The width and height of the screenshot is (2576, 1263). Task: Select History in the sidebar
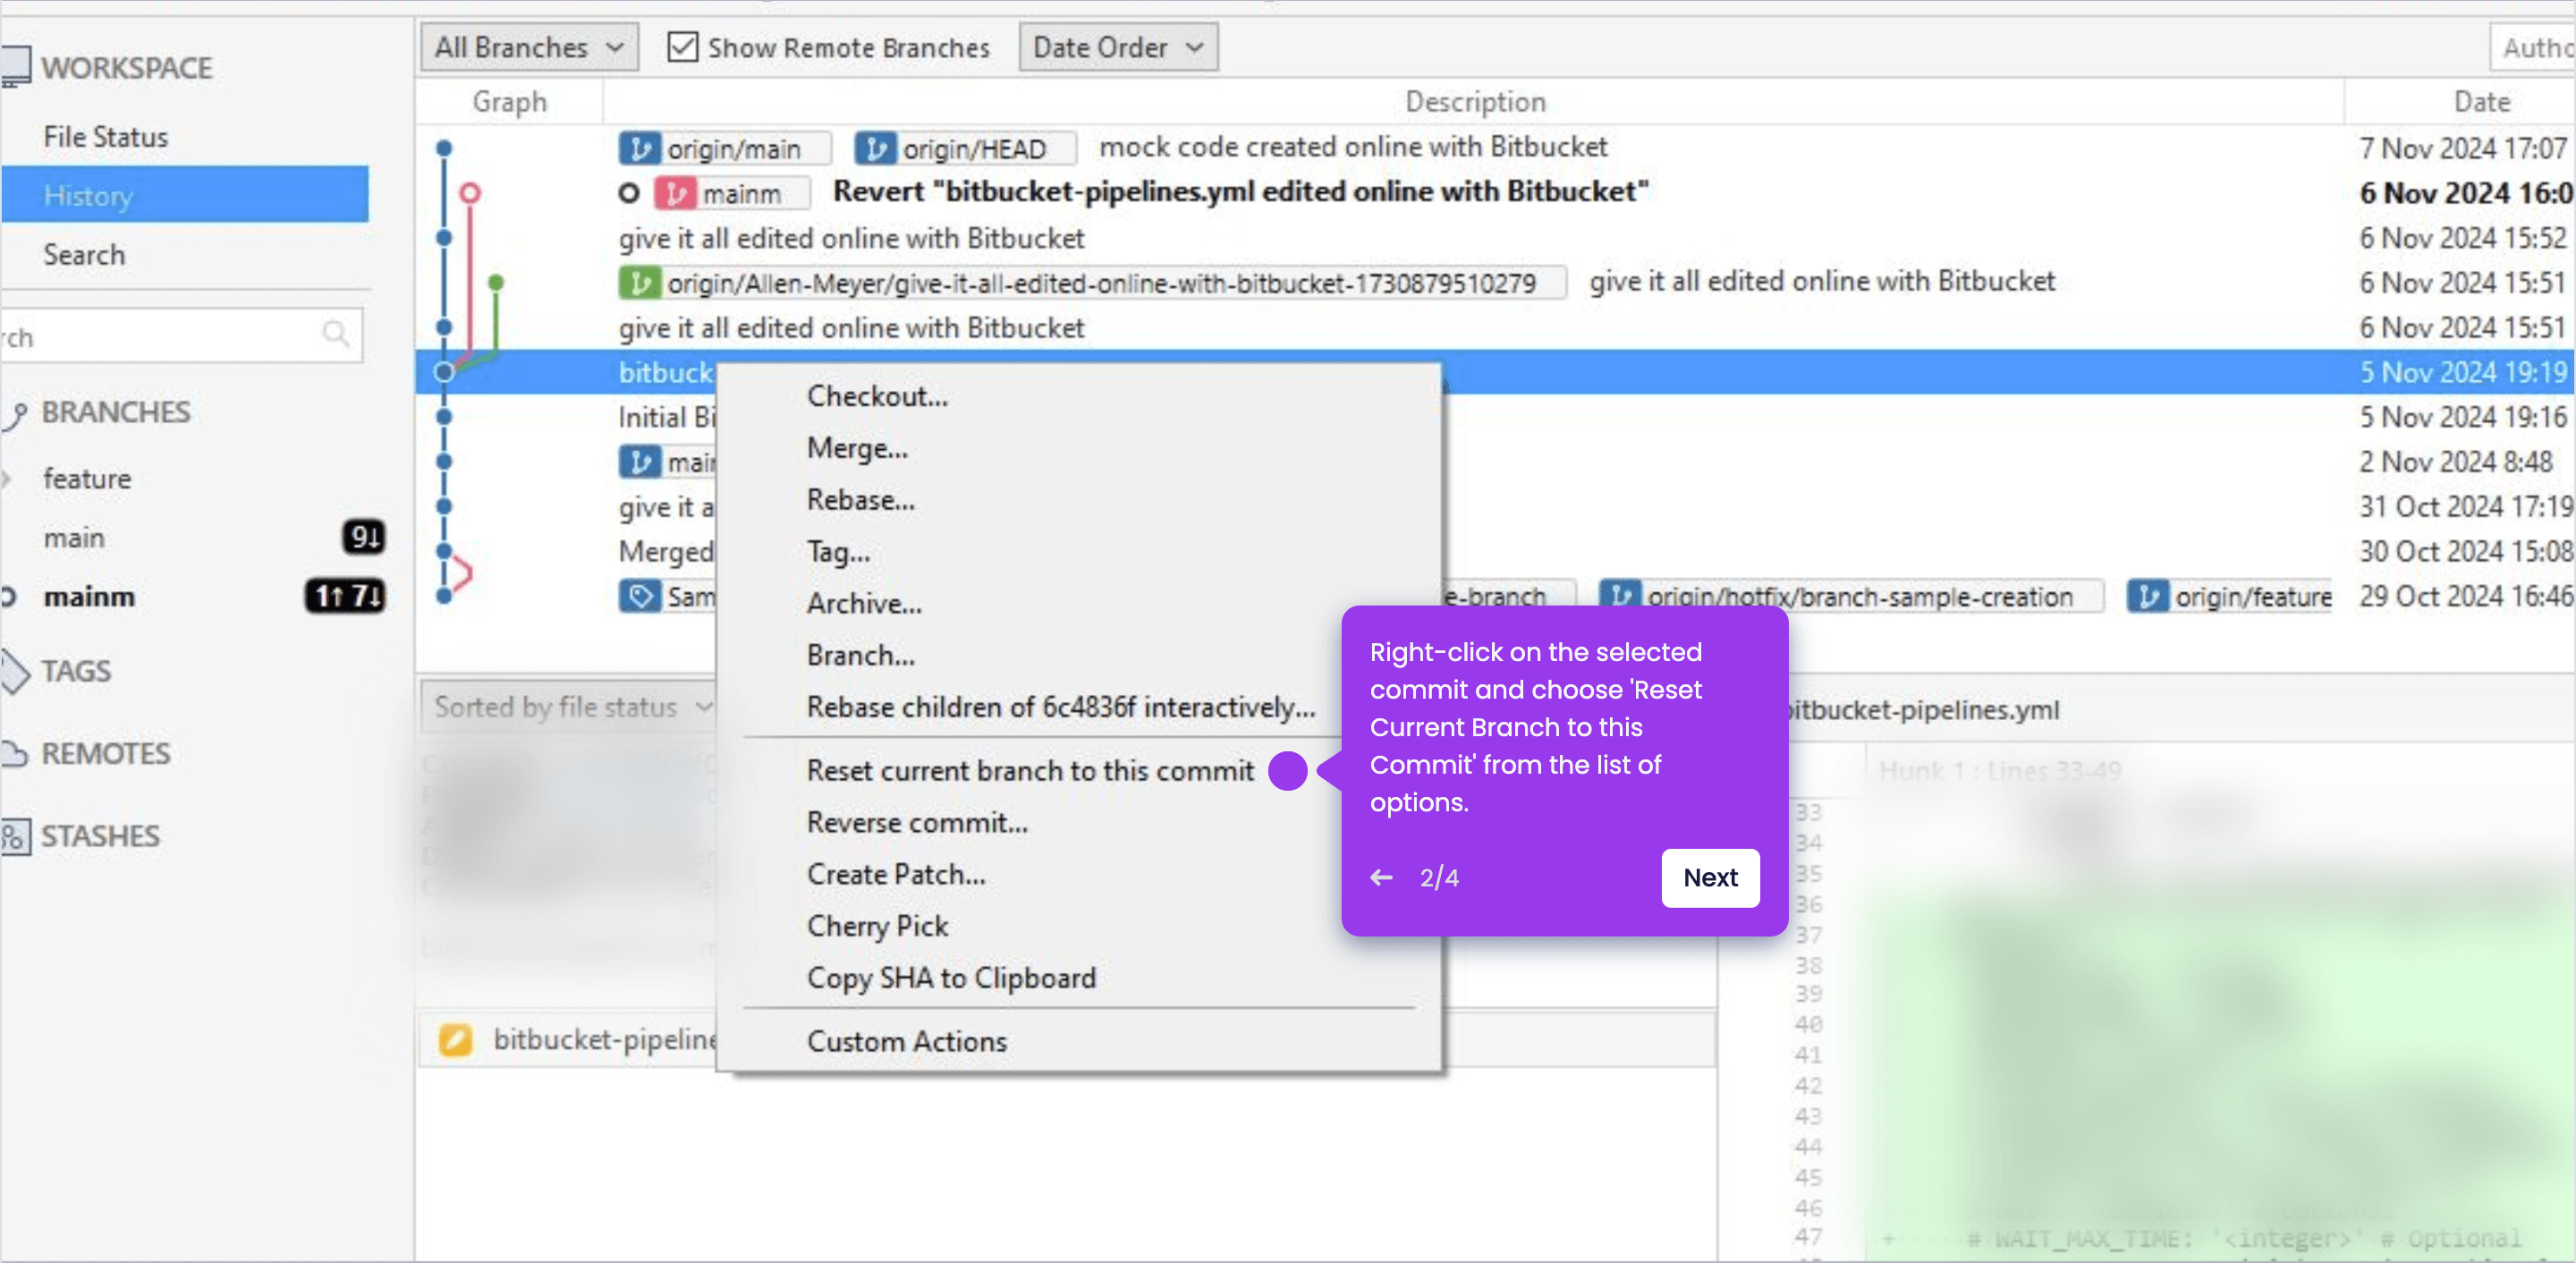pyautogui.click(x=185, y=195)
